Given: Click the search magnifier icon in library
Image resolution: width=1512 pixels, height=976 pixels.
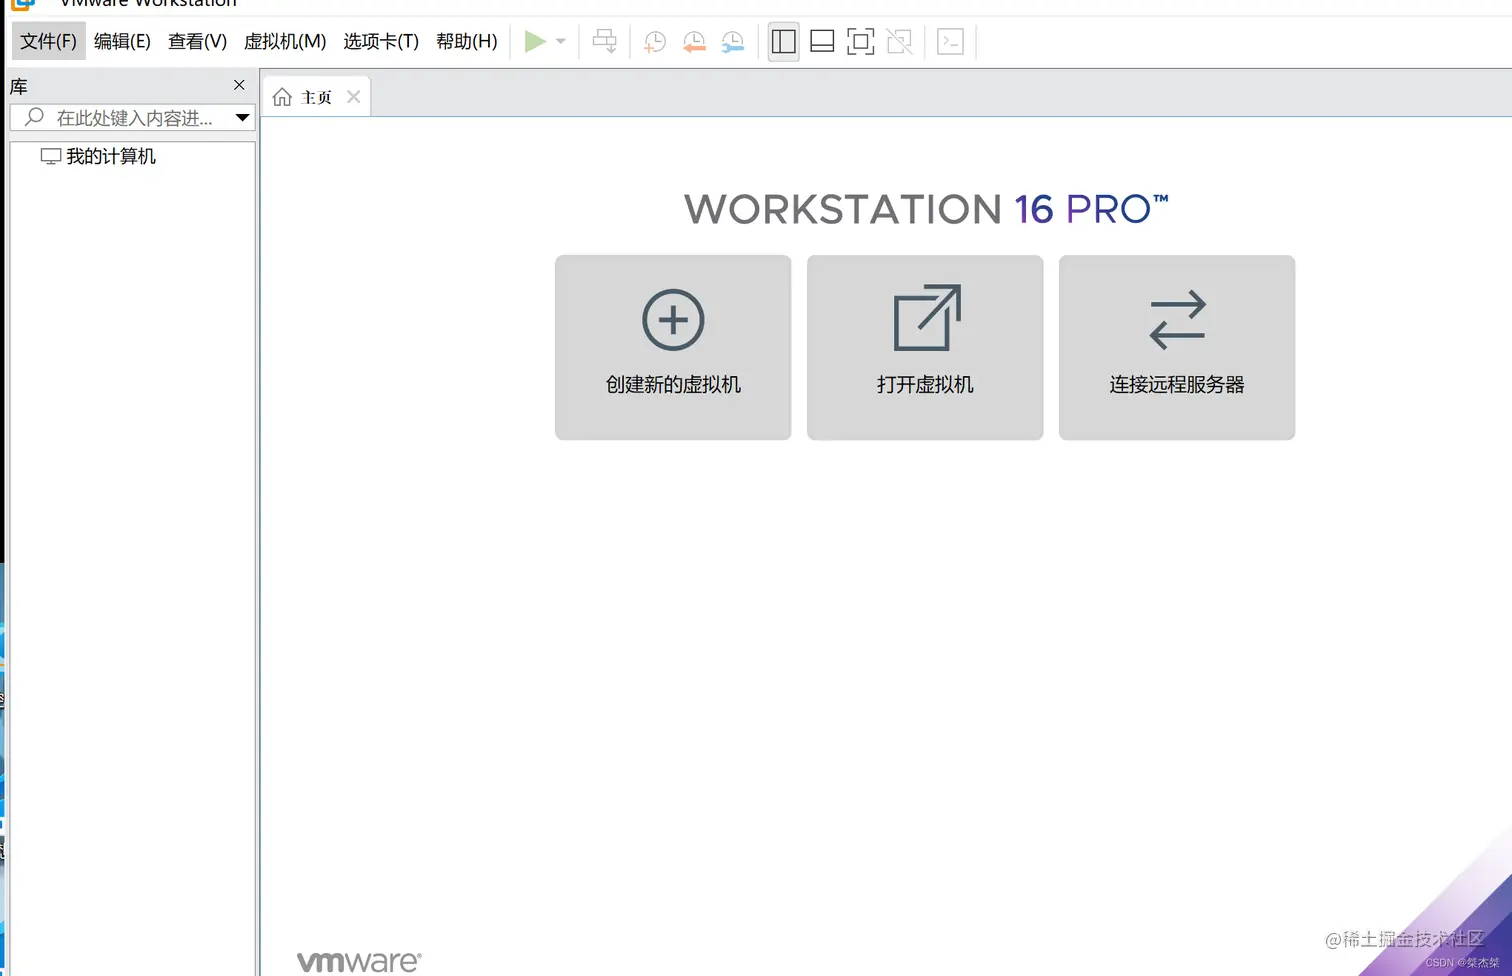Looking at the screenshot, I should coord(34,117).
